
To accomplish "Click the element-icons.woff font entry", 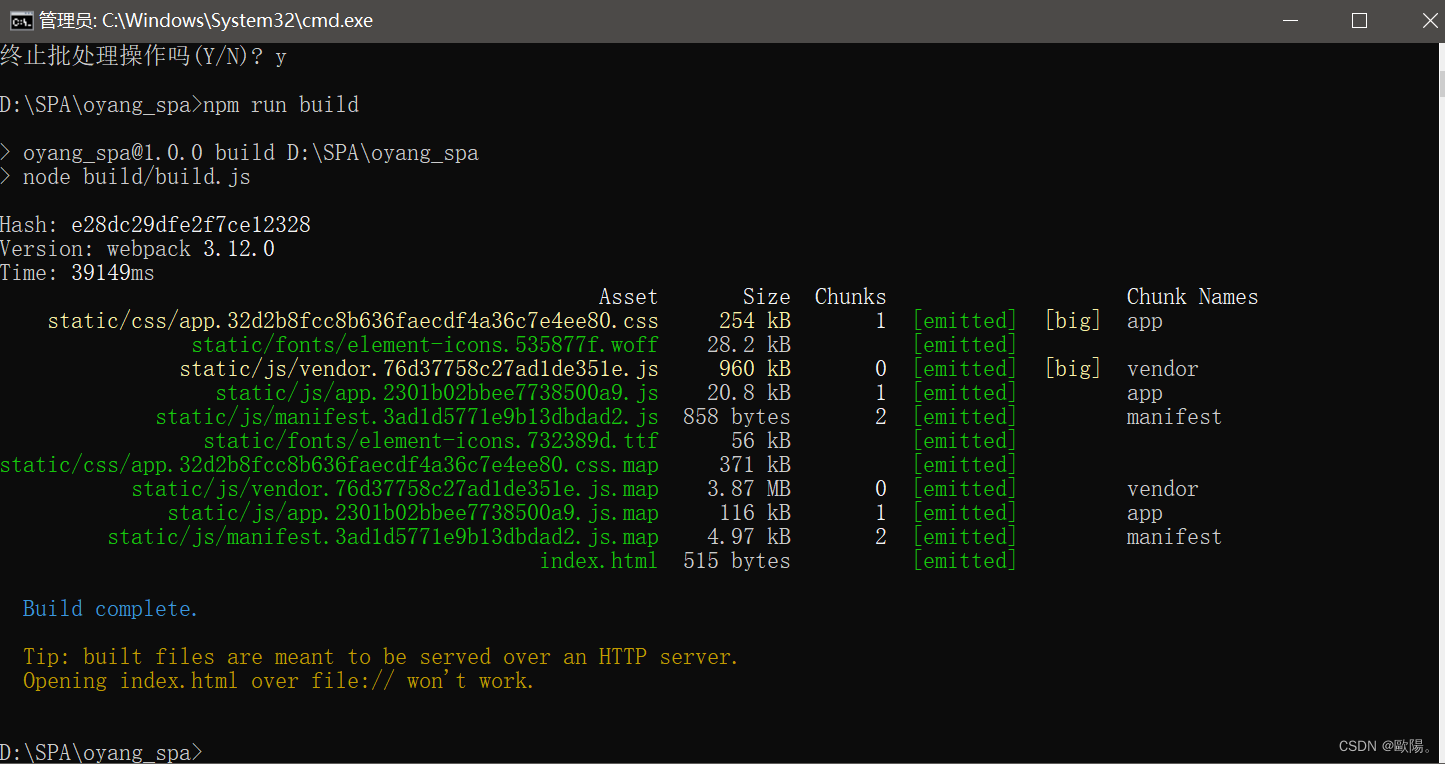I will click(424, 344).
